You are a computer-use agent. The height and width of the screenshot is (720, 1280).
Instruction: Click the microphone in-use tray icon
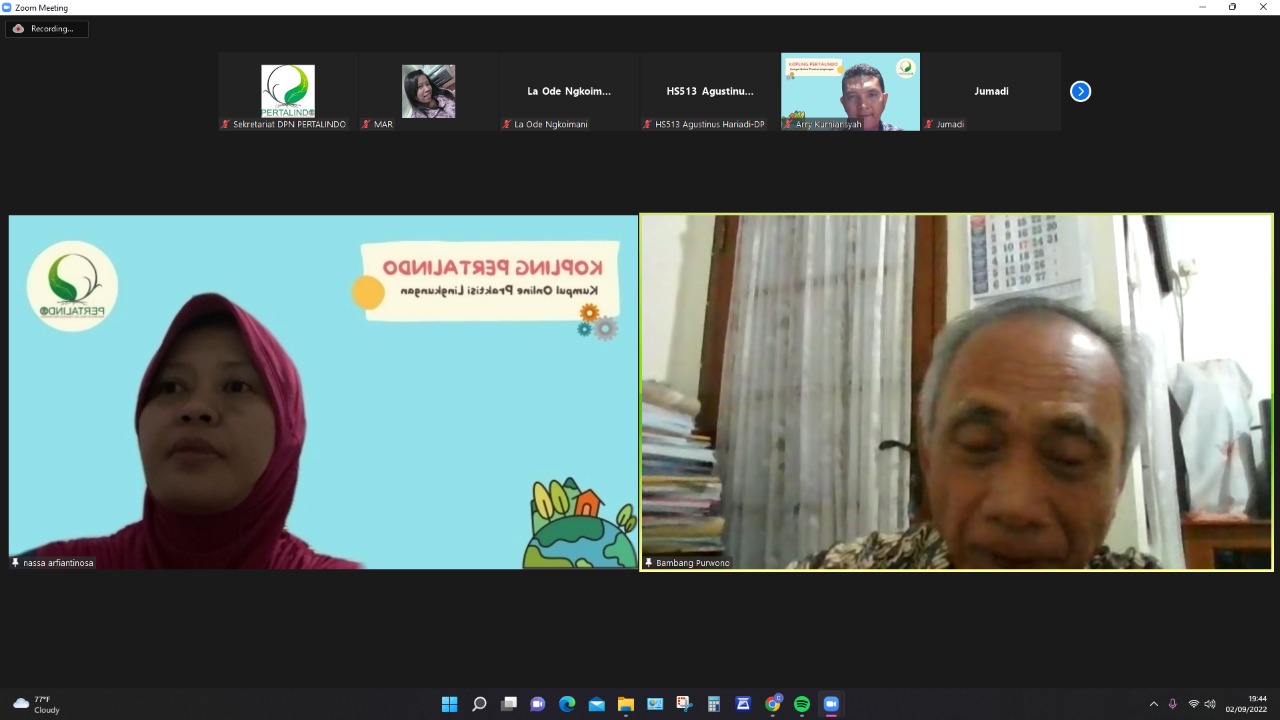[x=1173, y=704]
